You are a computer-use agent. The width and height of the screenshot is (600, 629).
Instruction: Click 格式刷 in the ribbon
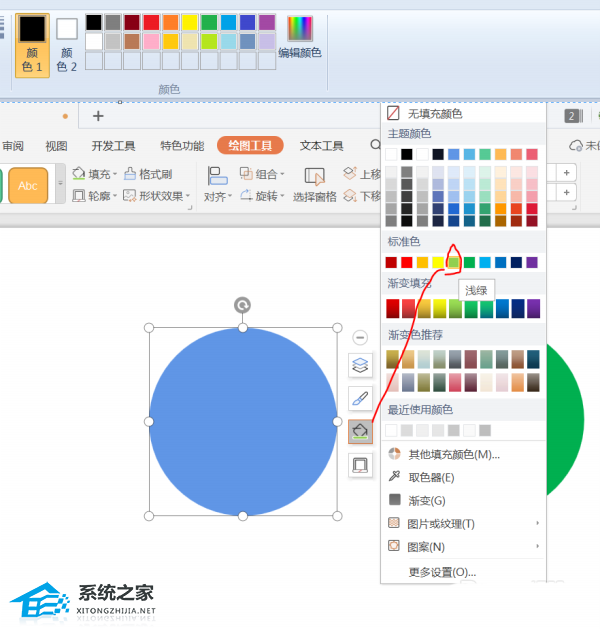148,174
